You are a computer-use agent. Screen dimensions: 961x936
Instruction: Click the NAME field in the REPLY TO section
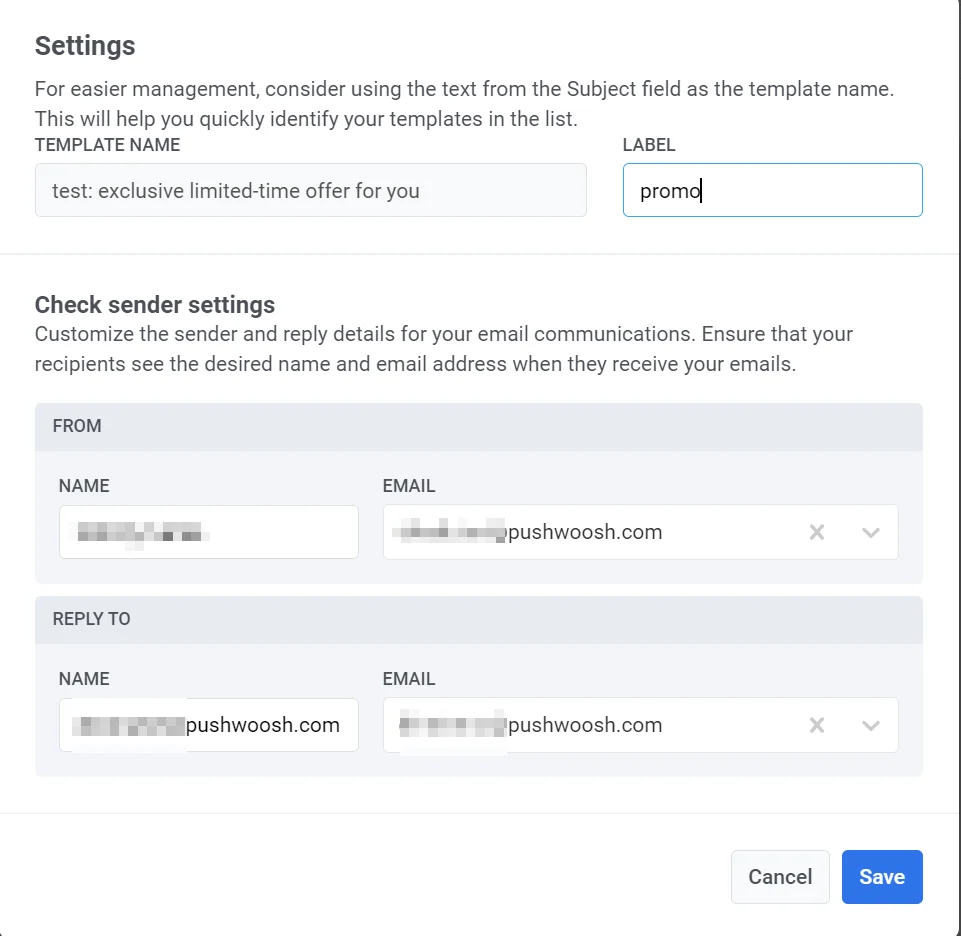208,725
